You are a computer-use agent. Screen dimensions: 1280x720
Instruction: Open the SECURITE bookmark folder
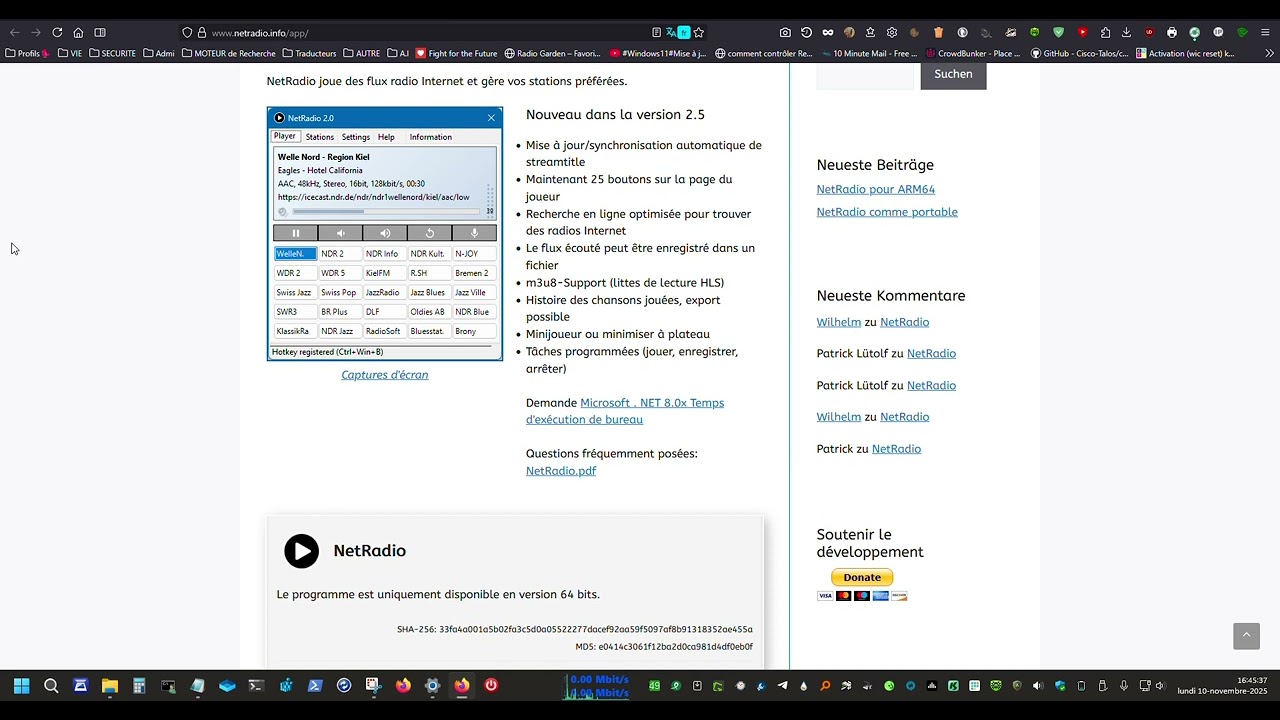click(x=112, y=53)
